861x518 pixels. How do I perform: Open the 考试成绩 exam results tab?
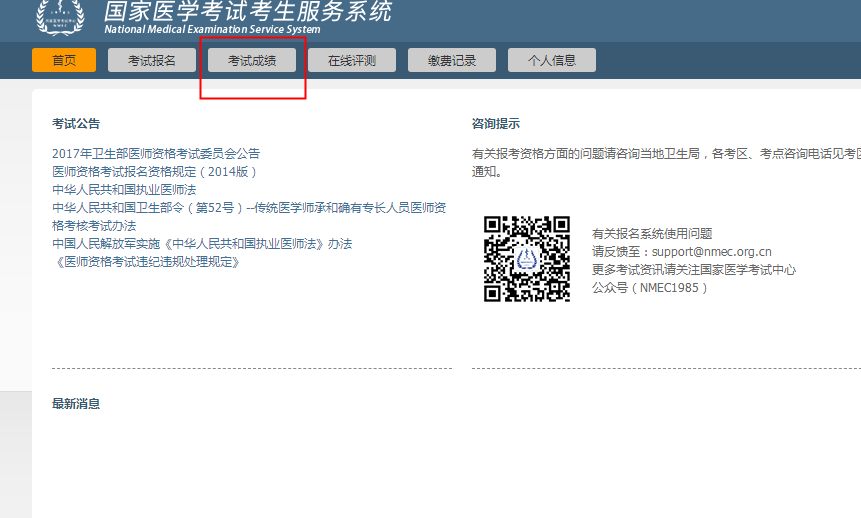(252, 60)
